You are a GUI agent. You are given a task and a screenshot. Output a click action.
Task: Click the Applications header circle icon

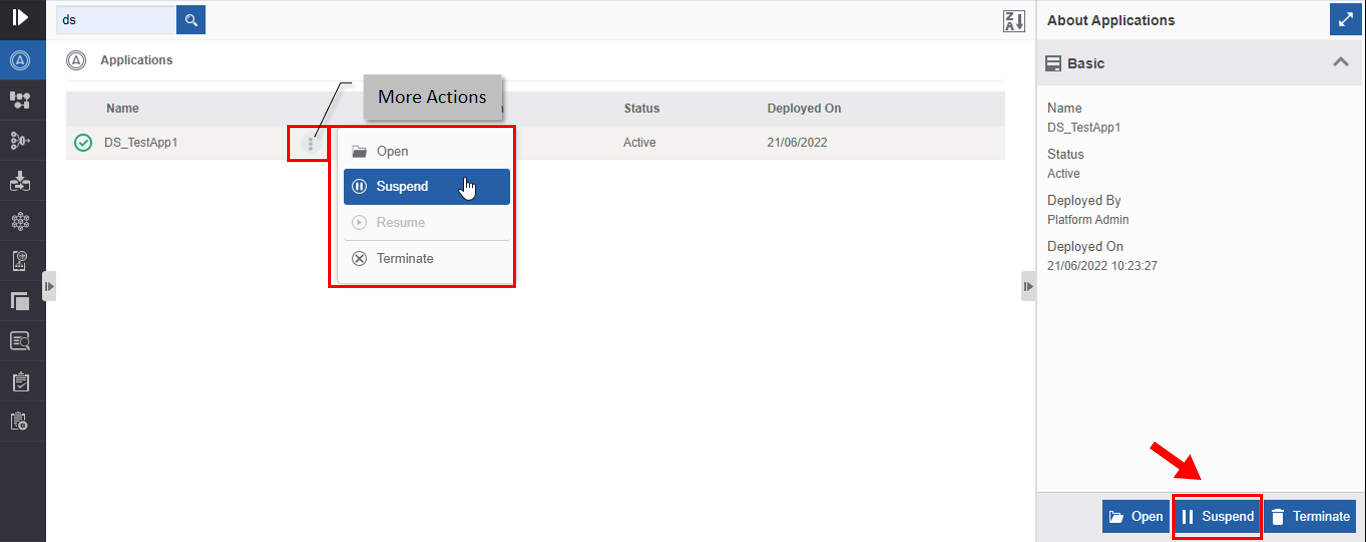point(76,60)
